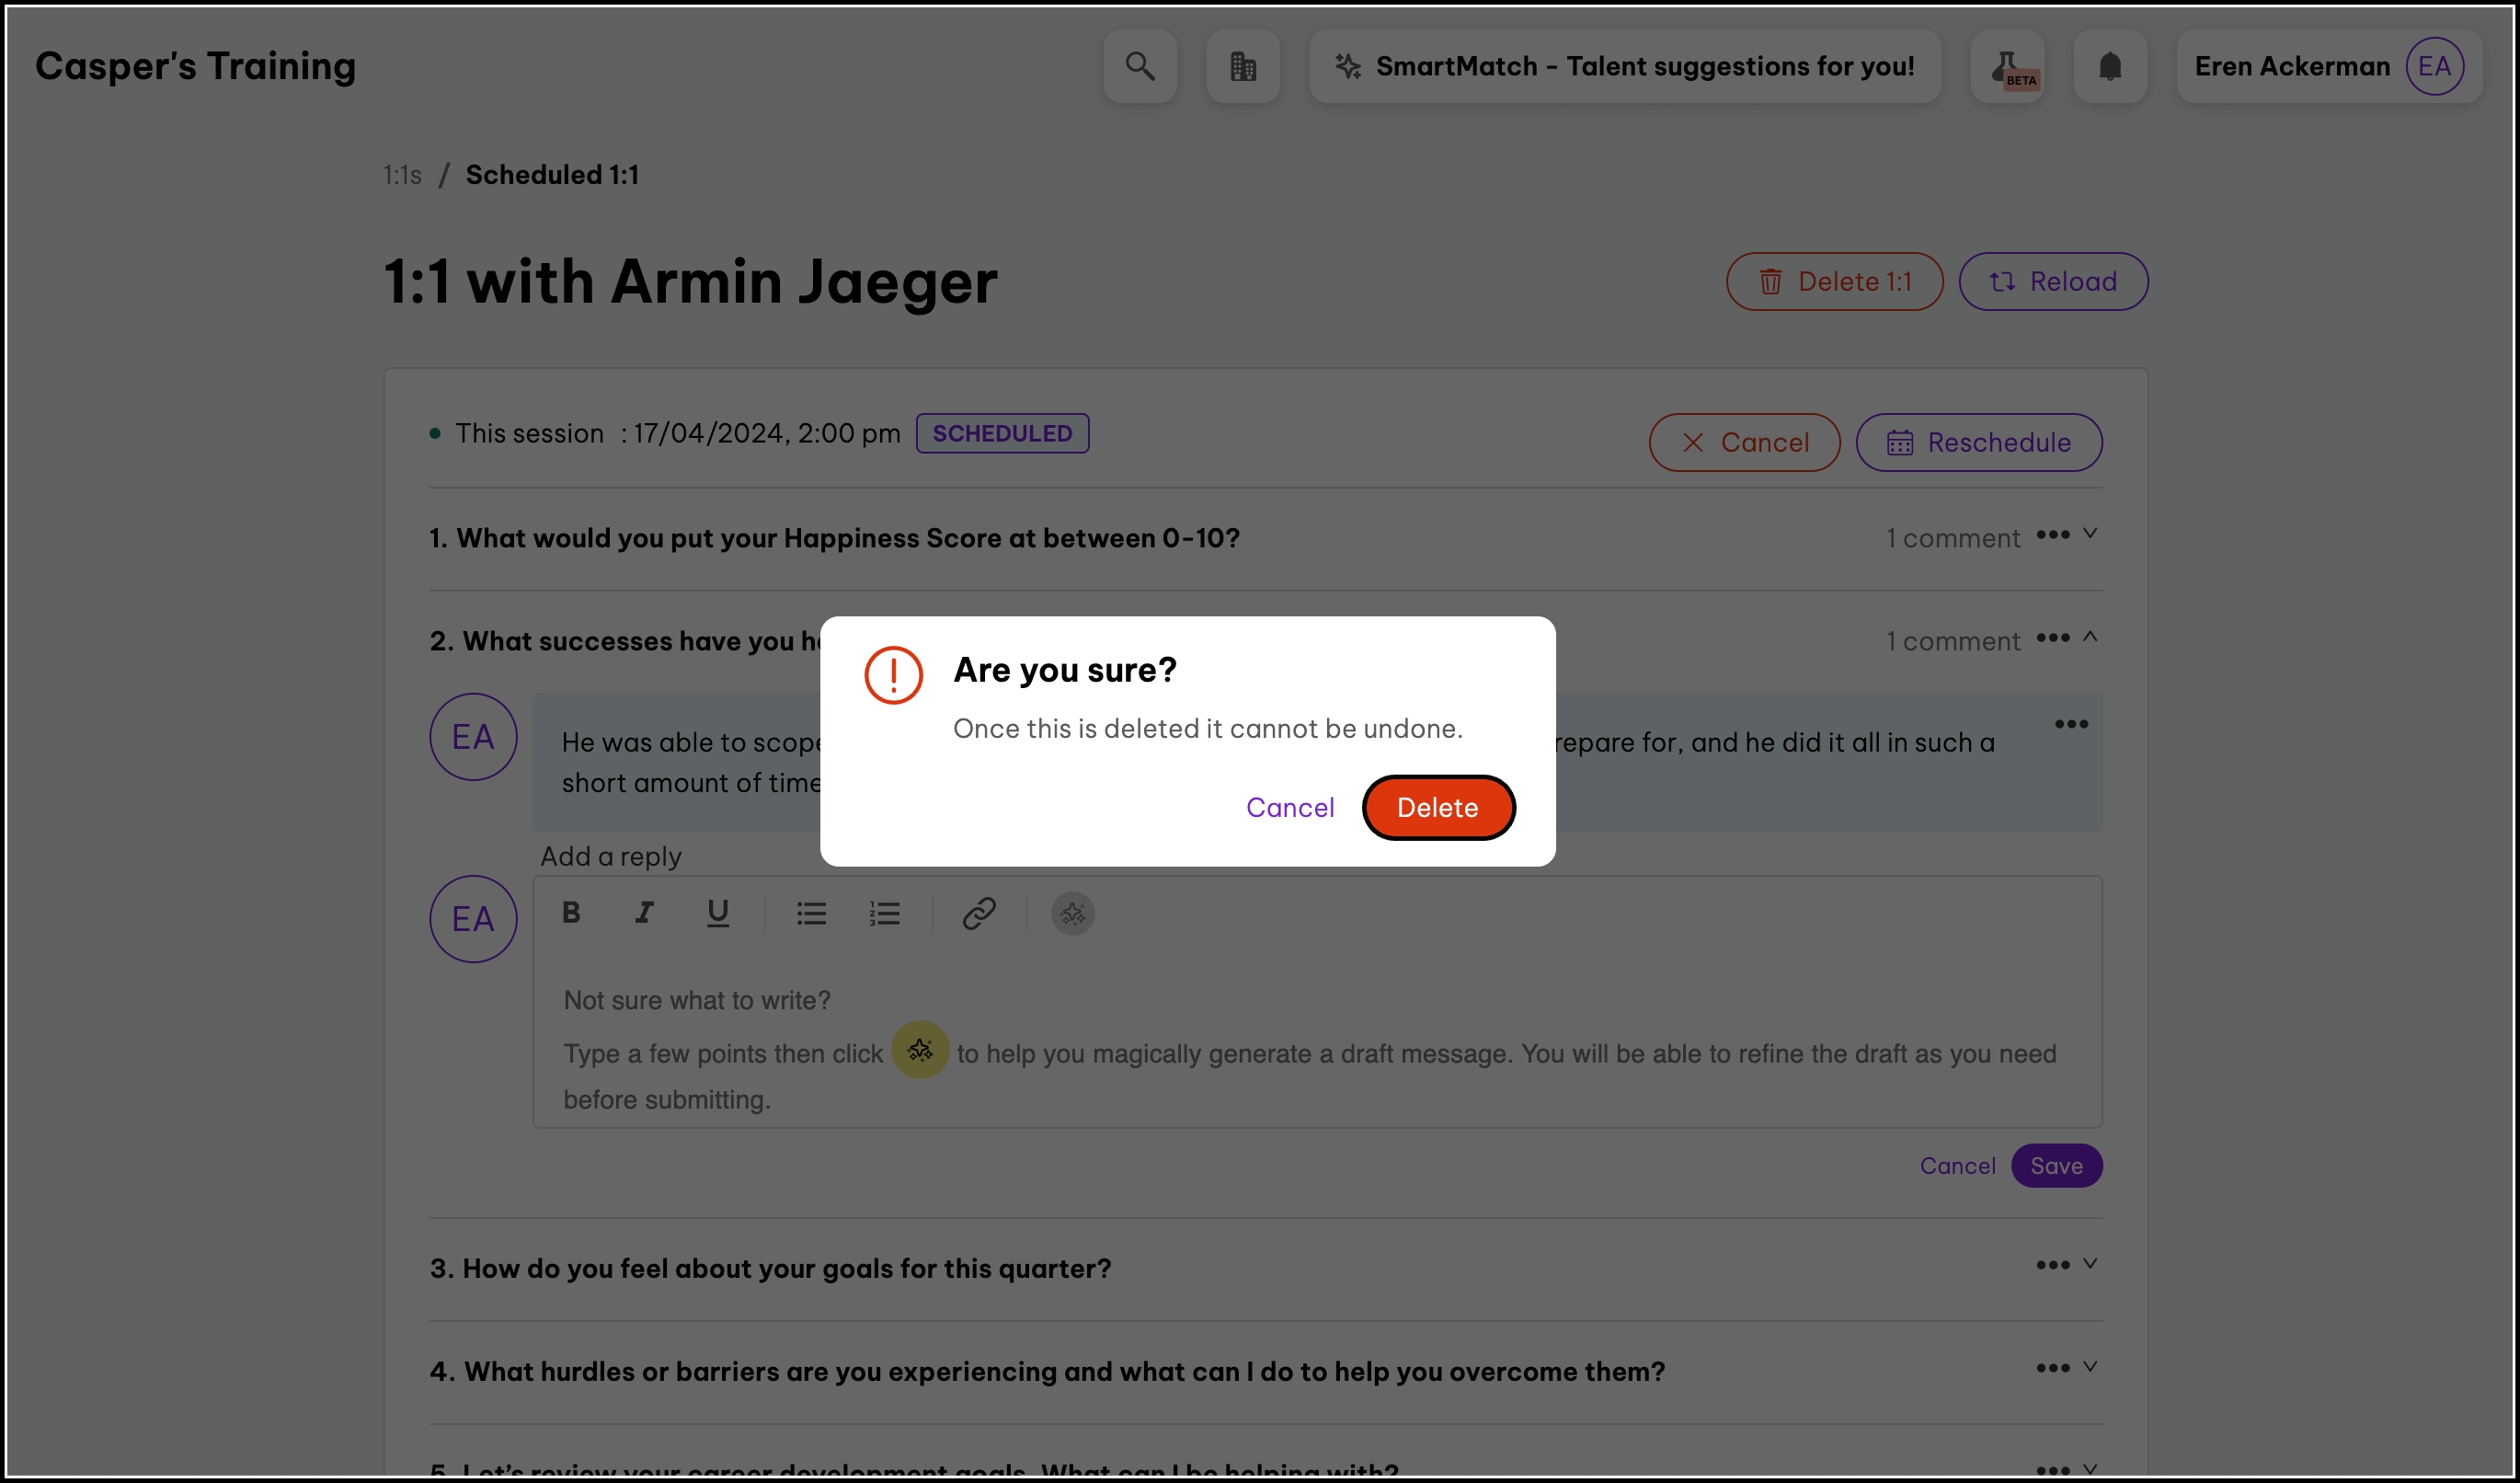
Task: Expand the Happiness Score question
Action: pyautogui.click(x=2090, y=534)
